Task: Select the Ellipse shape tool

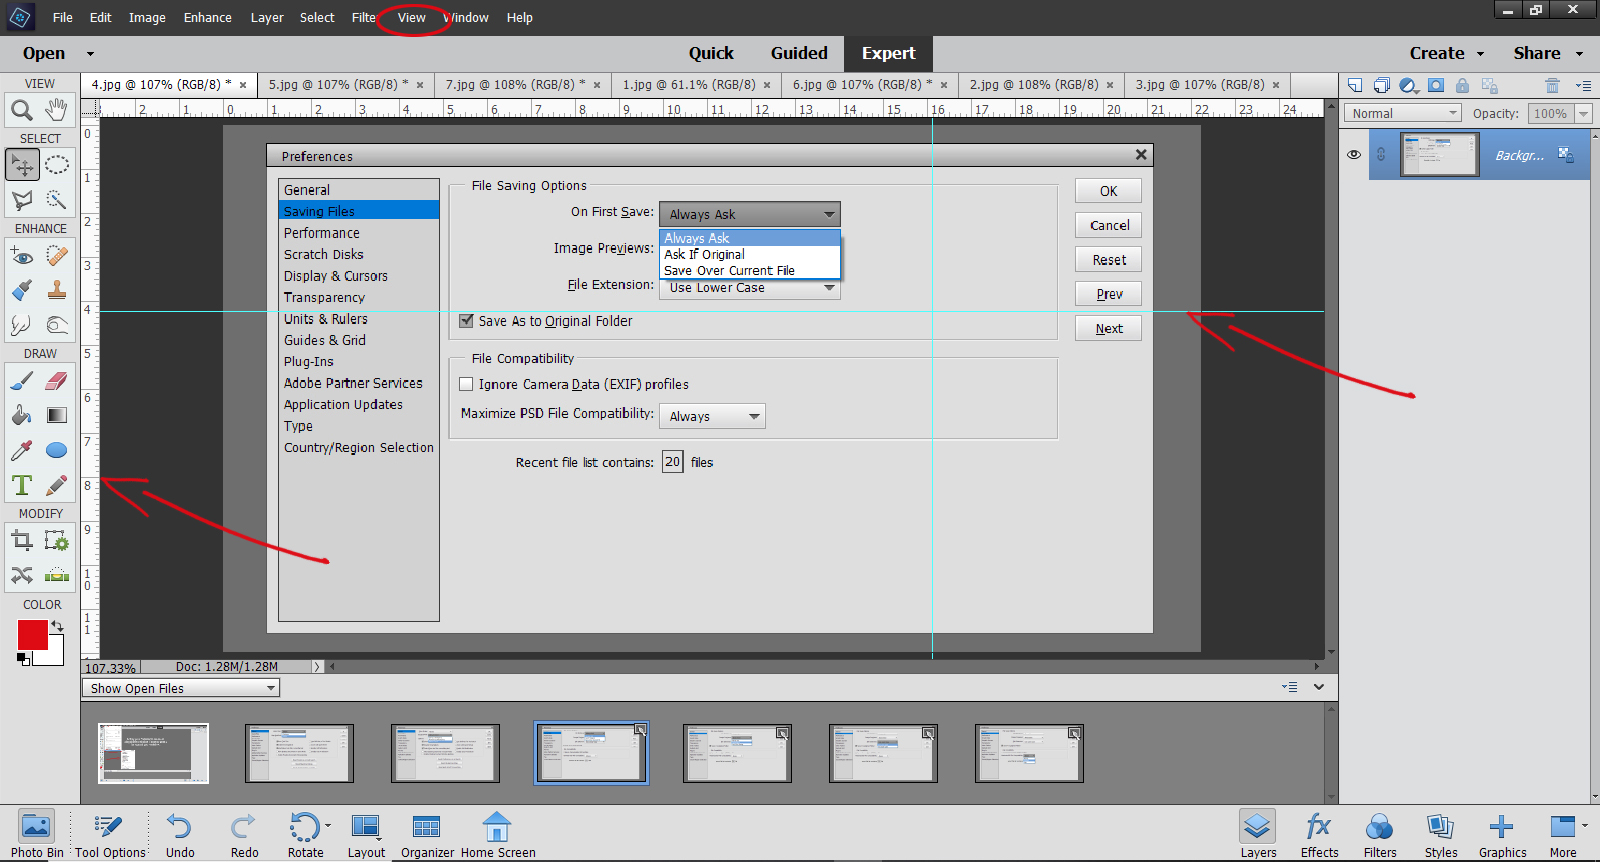Action: point(57,450)
